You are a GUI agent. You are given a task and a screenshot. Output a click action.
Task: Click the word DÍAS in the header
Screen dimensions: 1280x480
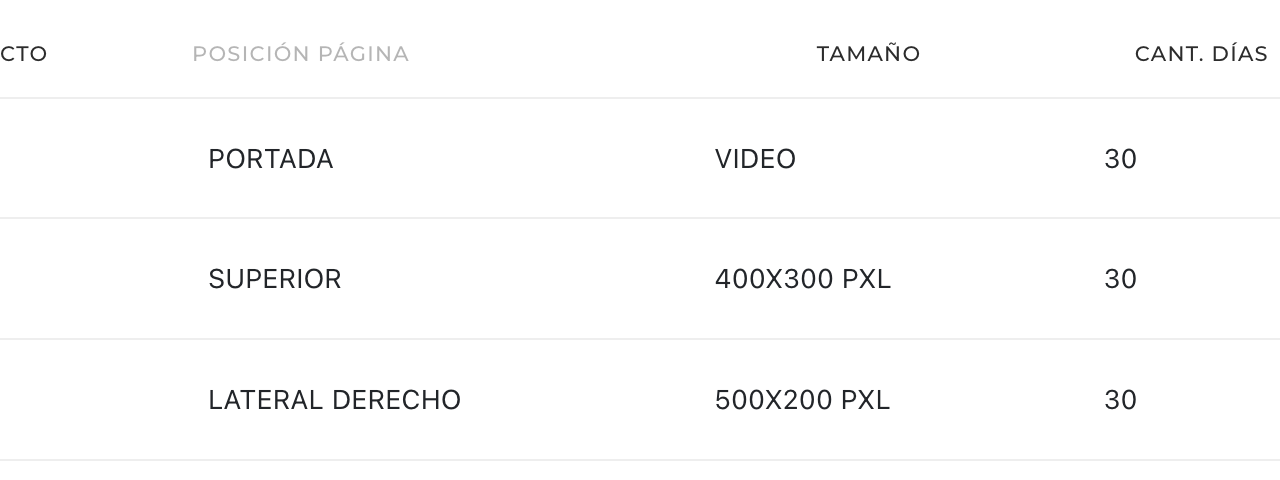pyautogui.click(x=1240, y=54)
